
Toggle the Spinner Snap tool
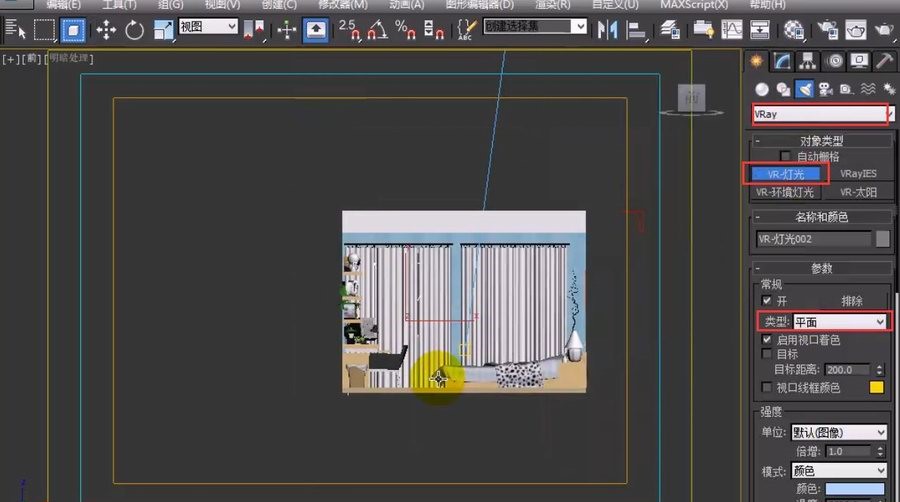[433, 29]
